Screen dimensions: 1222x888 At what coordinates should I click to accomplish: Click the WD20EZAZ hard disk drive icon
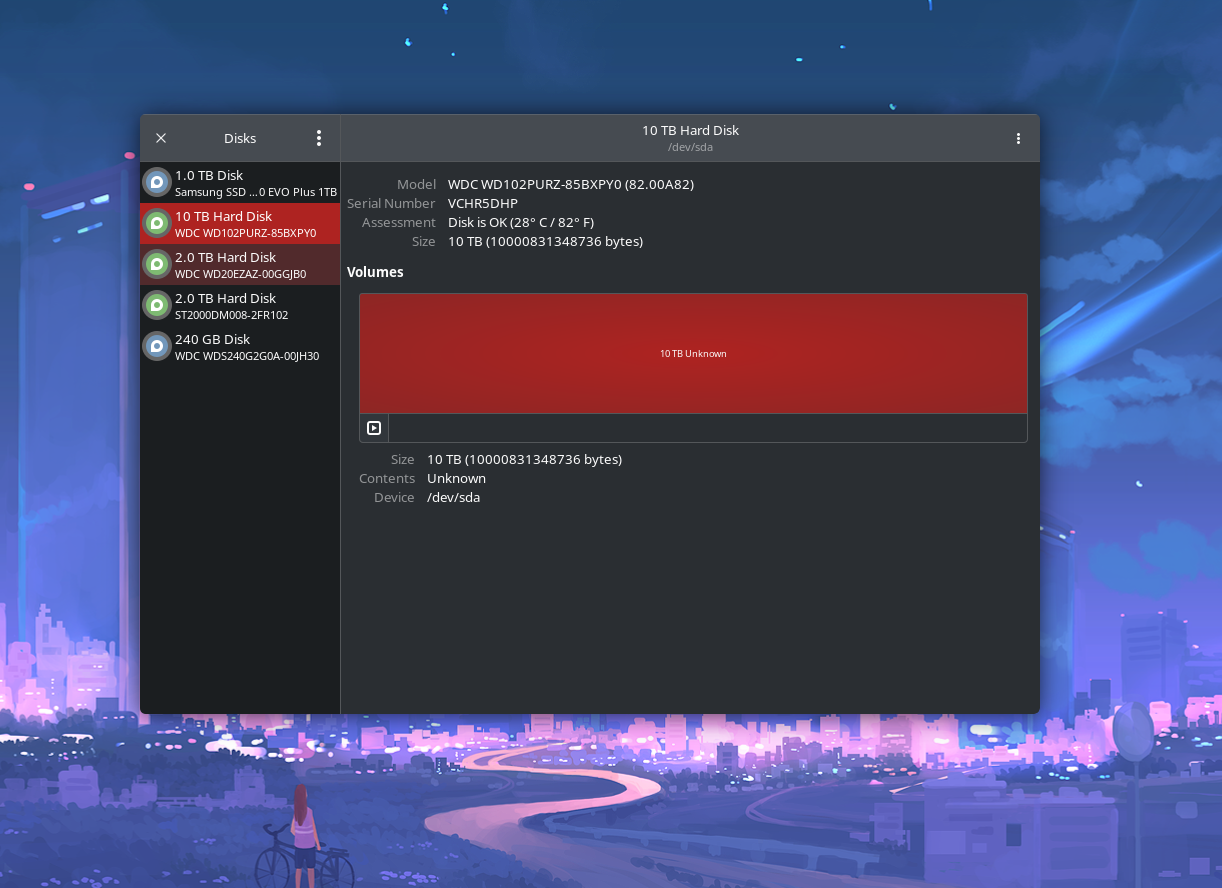click(x=157, y=264)
